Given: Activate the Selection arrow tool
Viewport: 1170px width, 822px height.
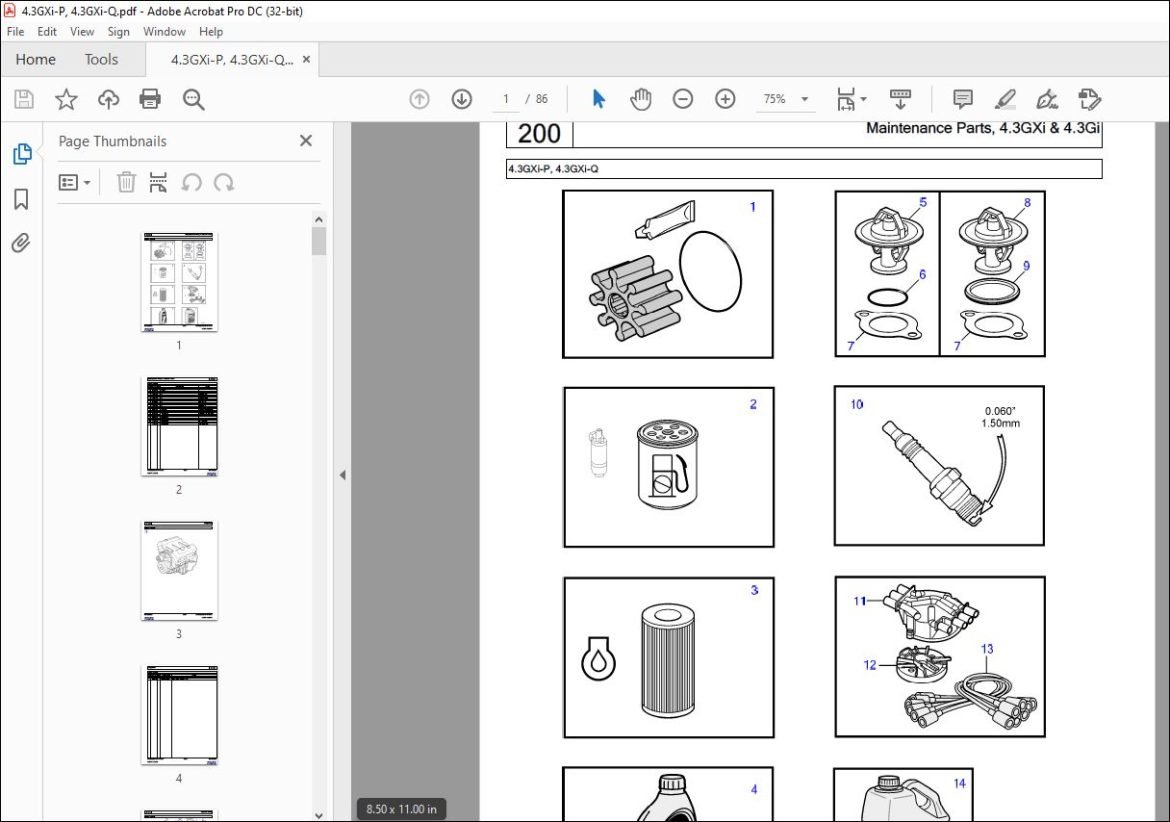Looking at the screenshot, I should [x=598, y=98].
